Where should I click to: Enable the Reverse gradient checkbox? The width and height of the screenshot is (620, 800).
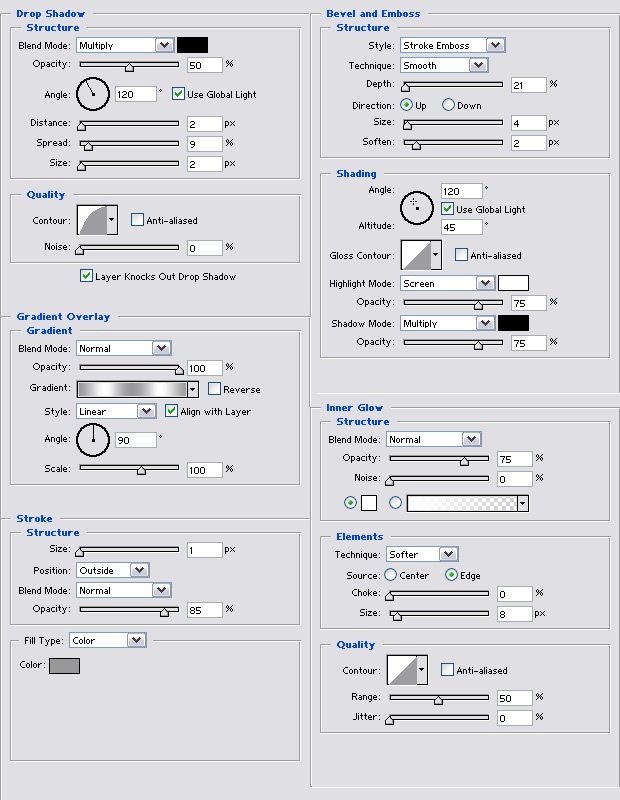pyautogui.click(x=215, y=389)
